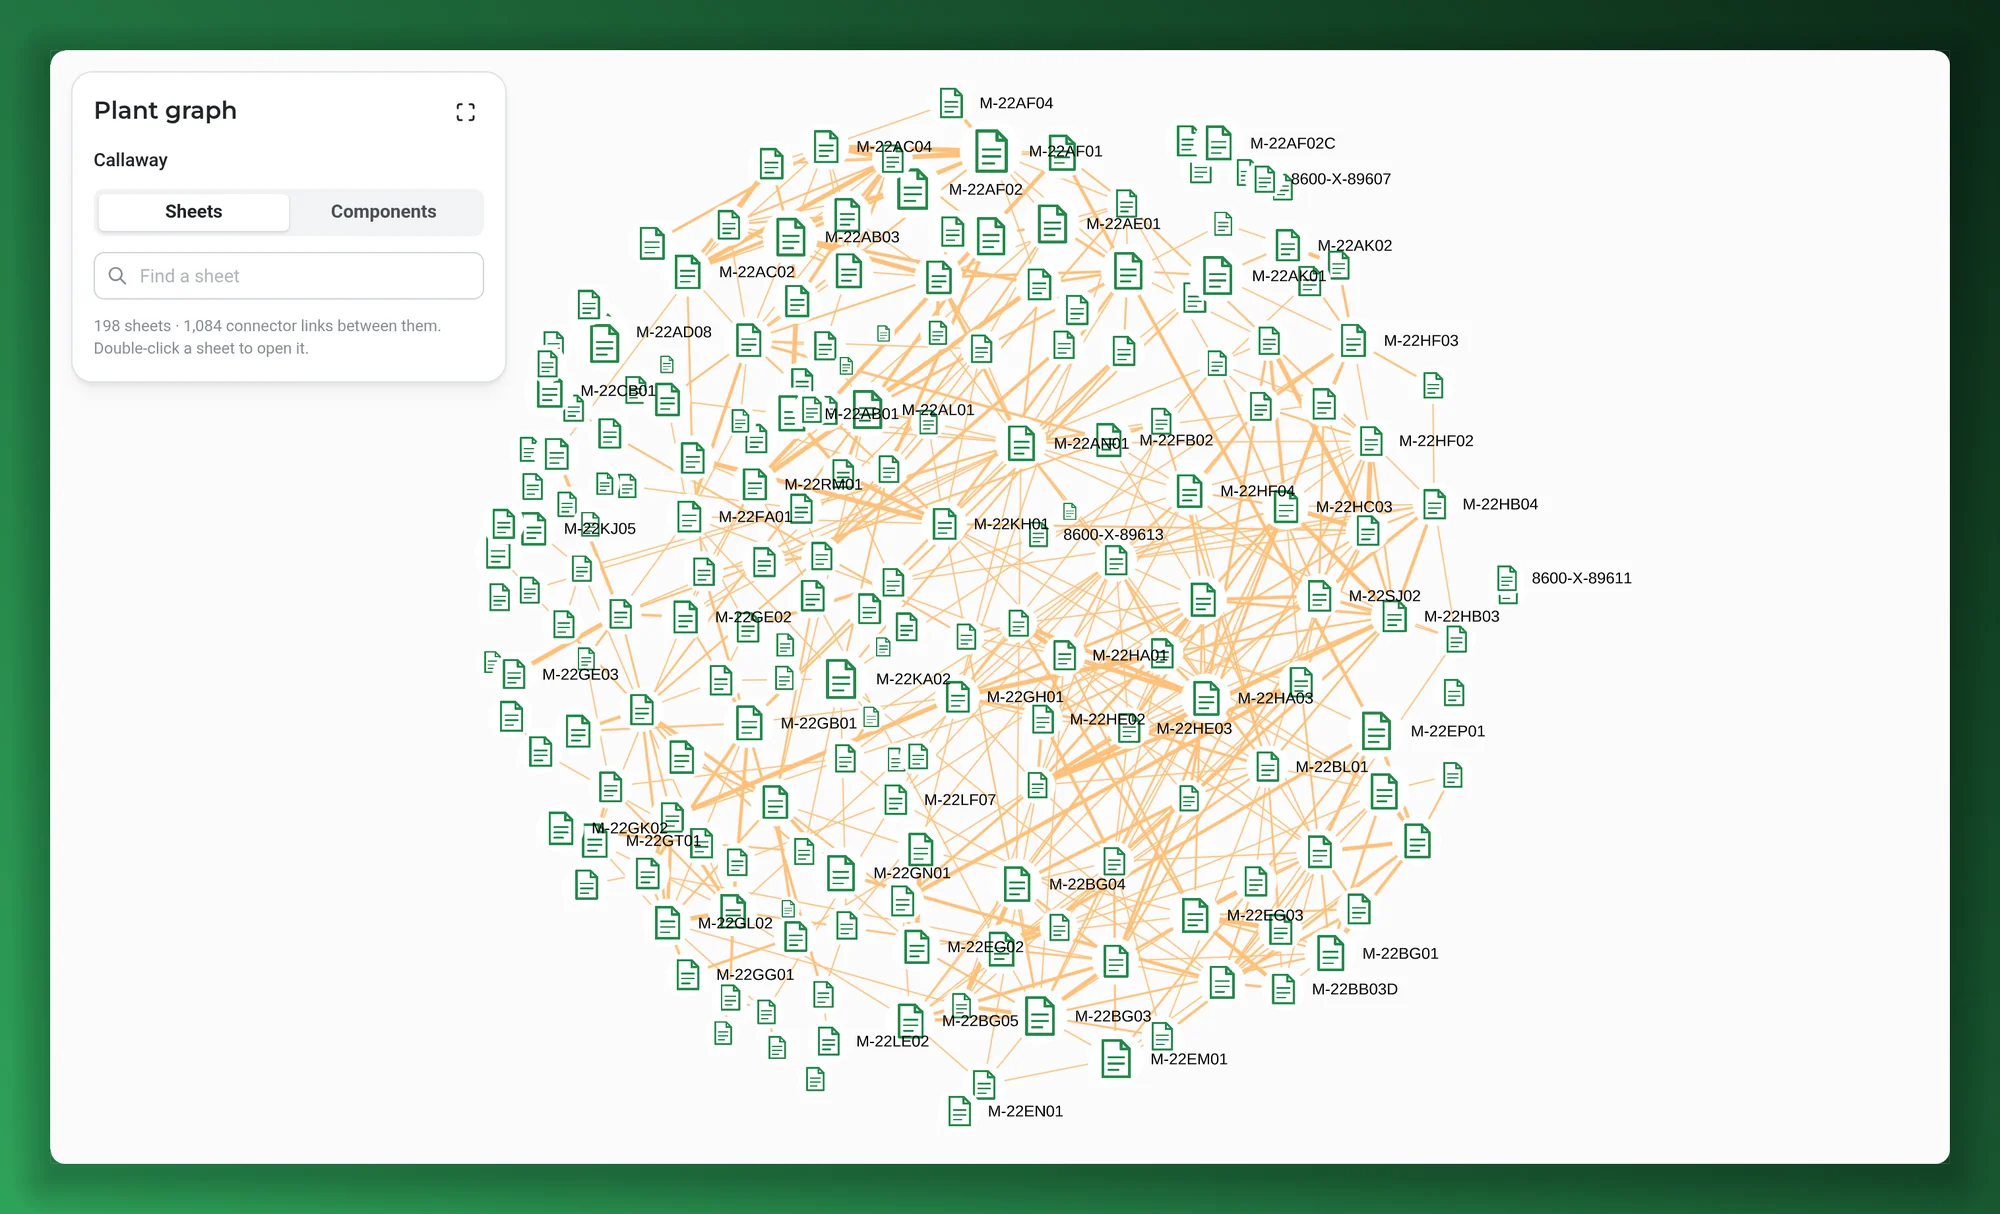Screen dimensions: 2000x1214
Task: Select the M-22GG01 sheet node icon
Action: click(x=687, y=974)
